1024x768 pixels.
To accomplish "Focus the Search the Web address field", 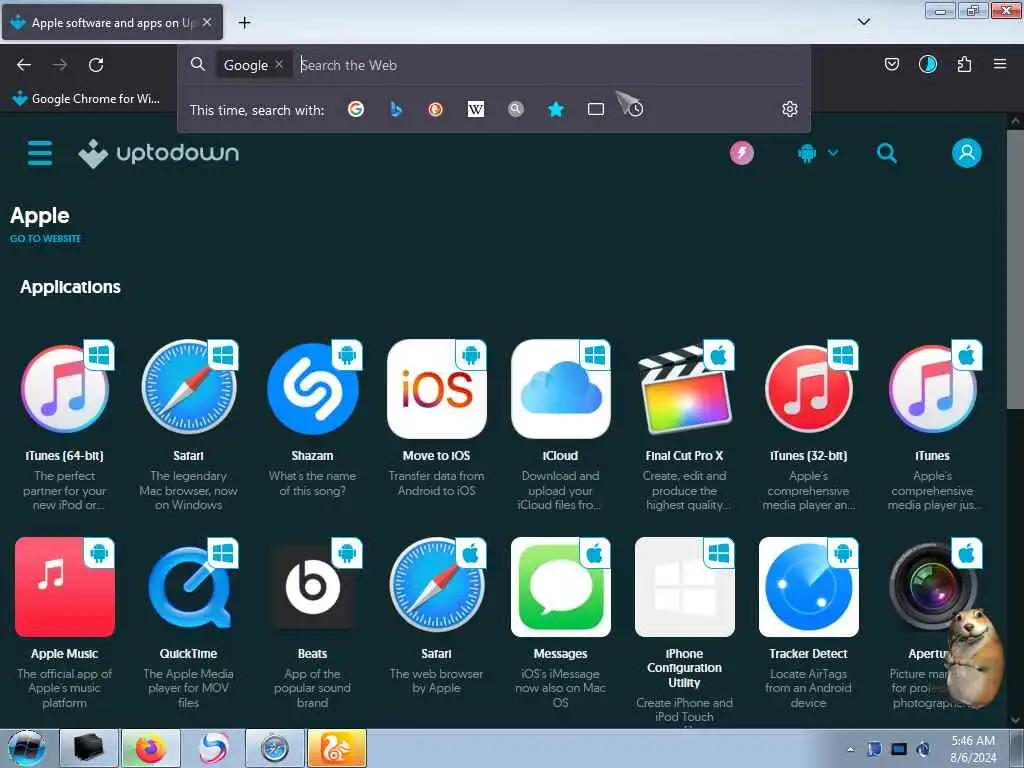I will point(549,65).
